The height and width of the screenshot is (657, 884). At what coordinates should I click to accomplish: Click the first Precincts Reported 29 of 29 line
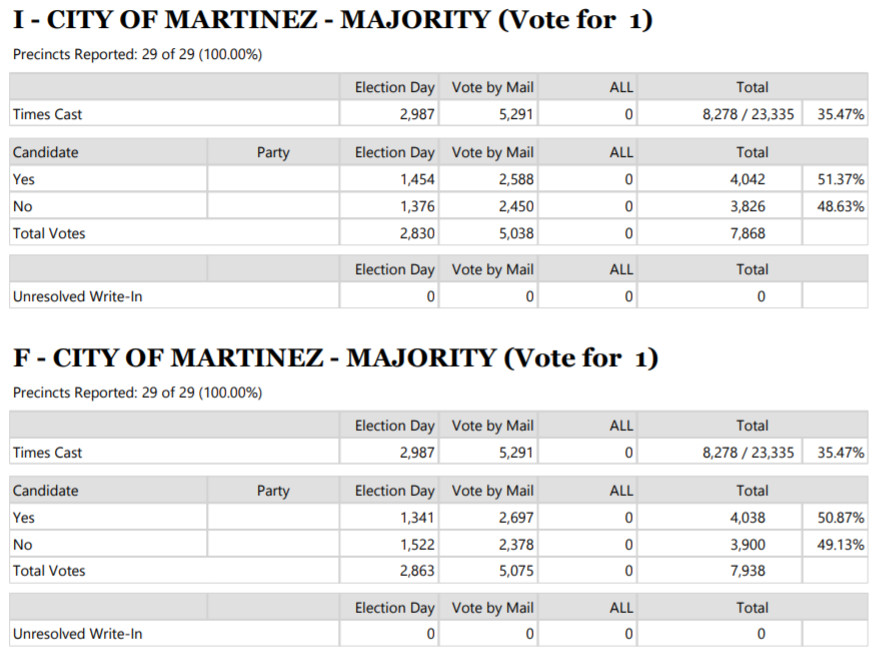coord(138,55)
